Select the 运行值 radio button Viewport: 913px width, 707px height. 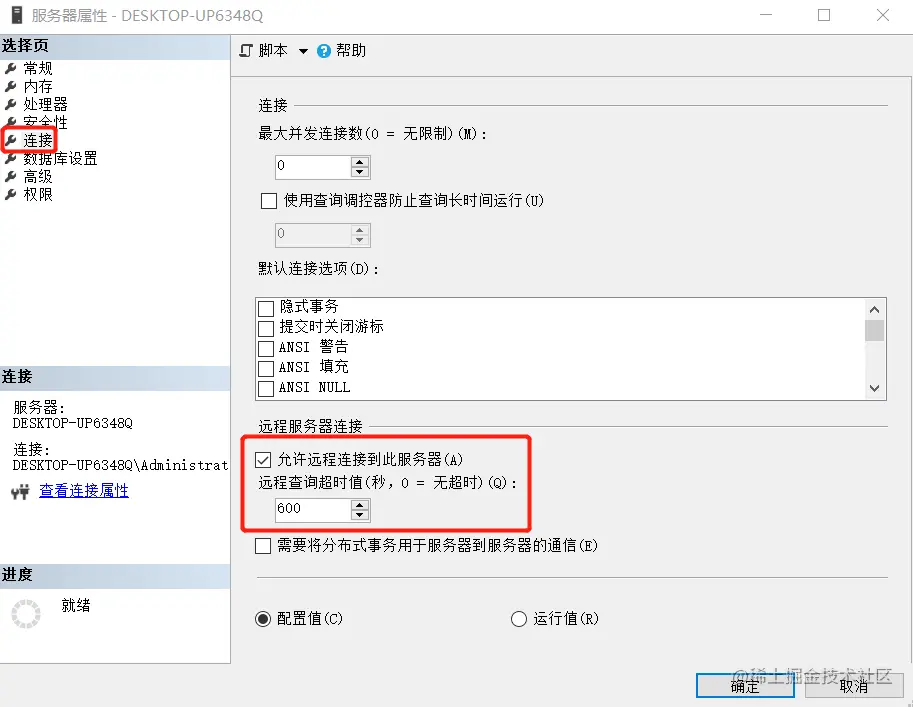click(x=519, y=618)
